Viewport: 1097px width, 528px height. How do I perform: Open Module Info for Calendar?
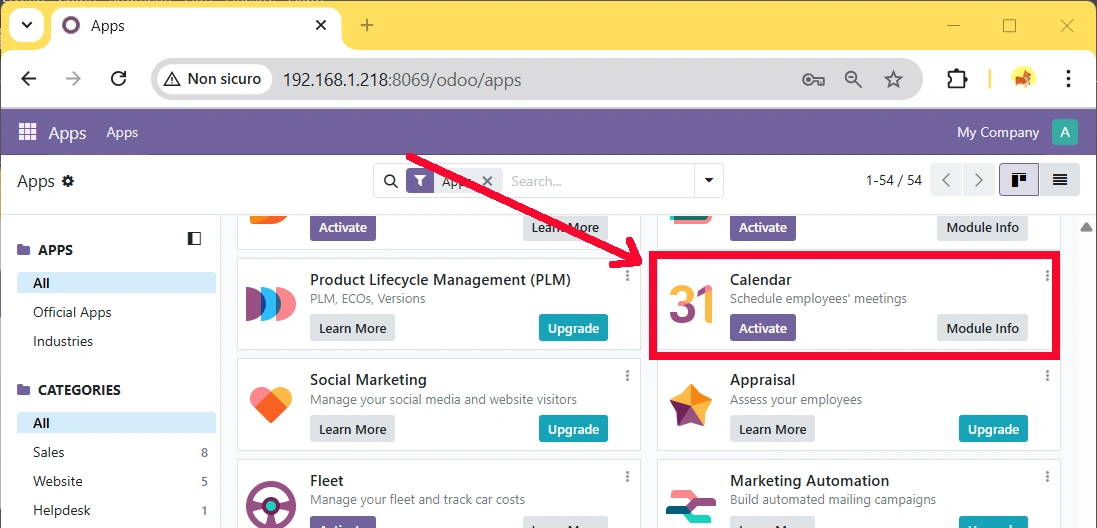982,328
